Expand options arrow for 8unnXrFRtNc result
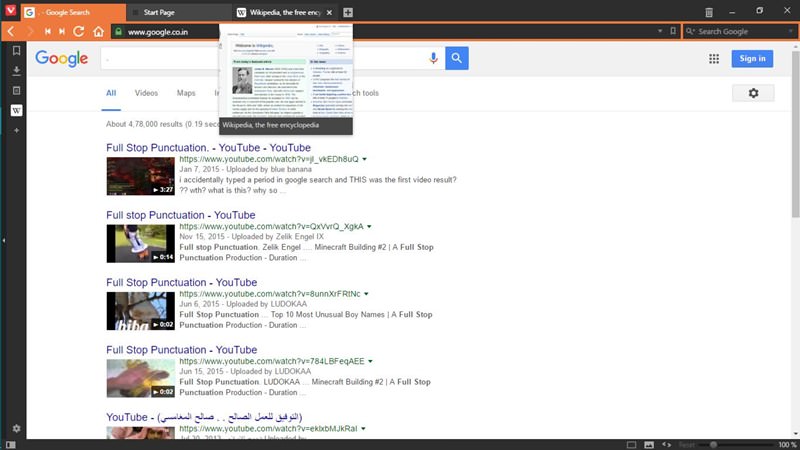The width and height of the screenshot is (800, 450). pyautogui.click(x=366, y=294)
